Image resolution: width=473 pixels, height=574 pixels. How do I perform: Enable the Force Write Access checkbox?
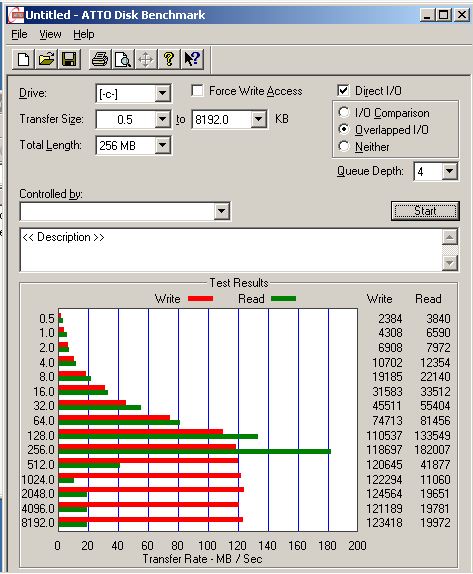(x=197, y=90)
